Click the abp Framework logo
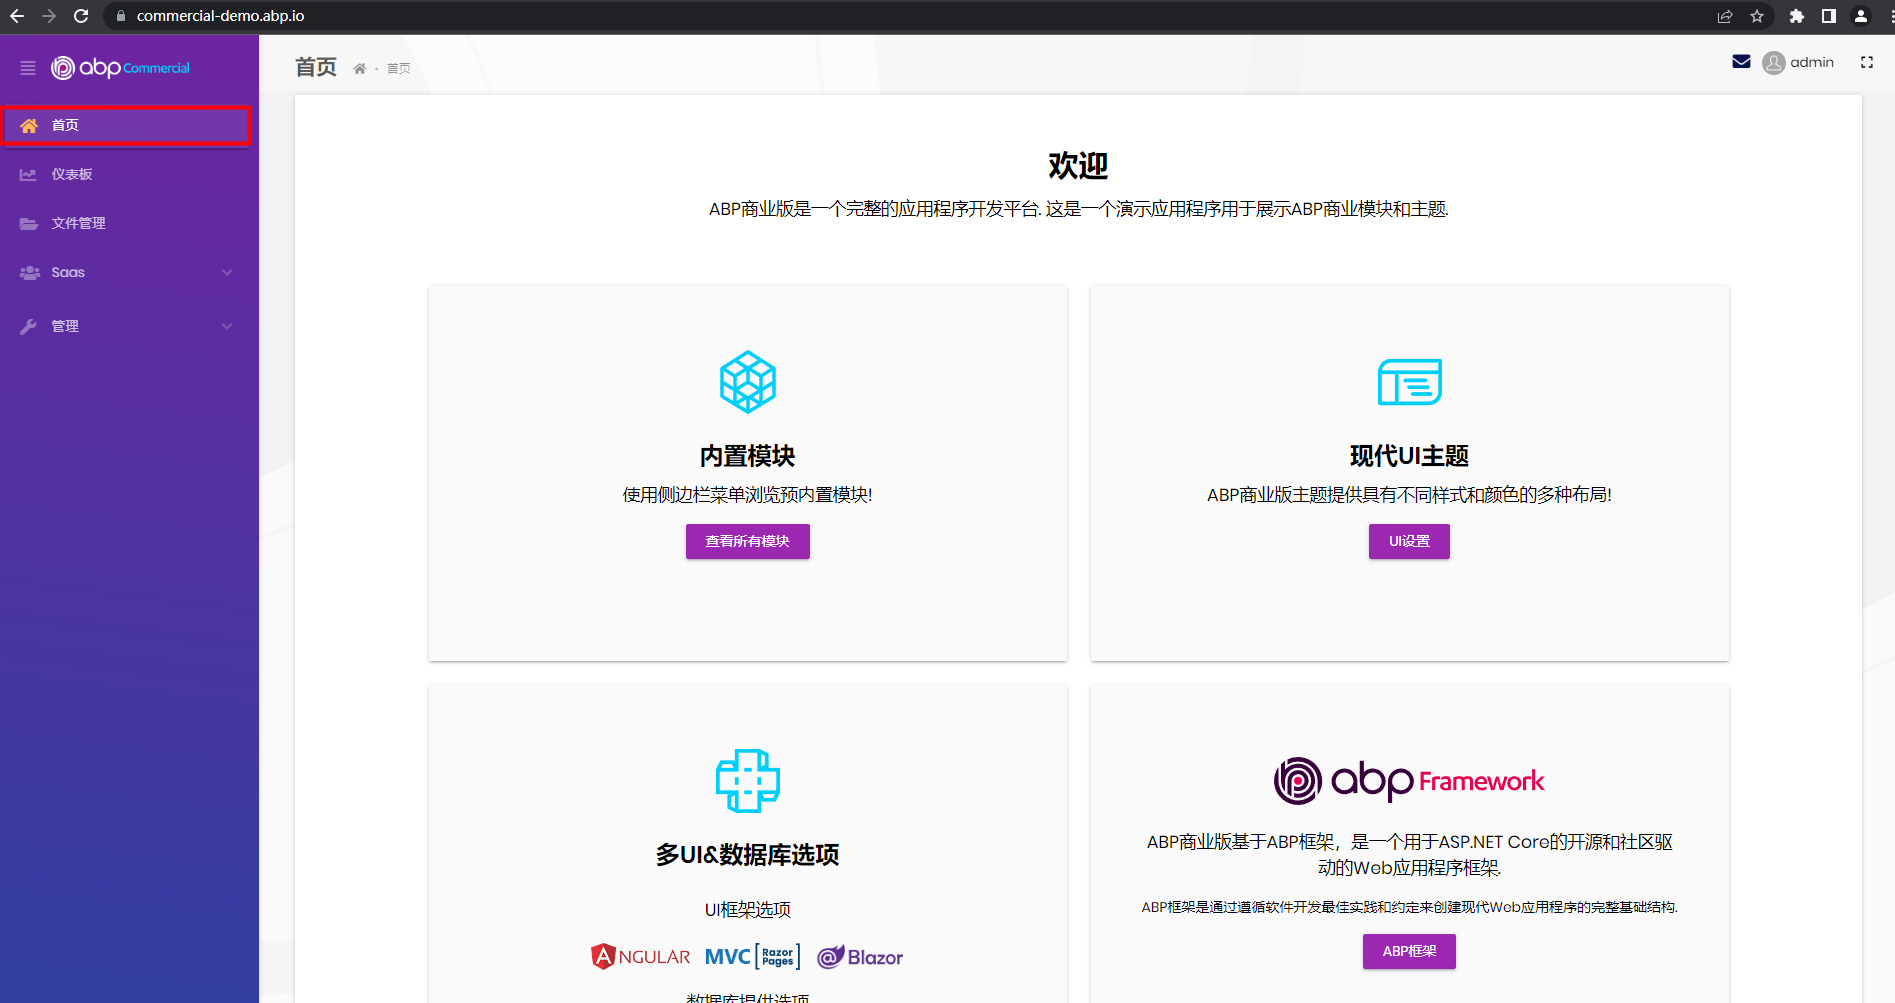 [x=1409, y=781]
